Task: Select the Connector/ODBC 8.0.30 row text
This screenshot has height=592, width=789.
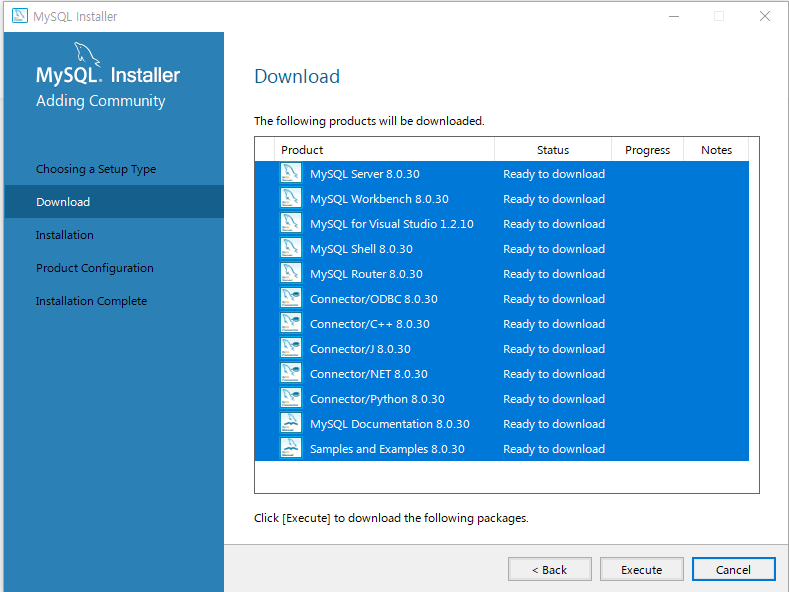Action: click(374, 299)
